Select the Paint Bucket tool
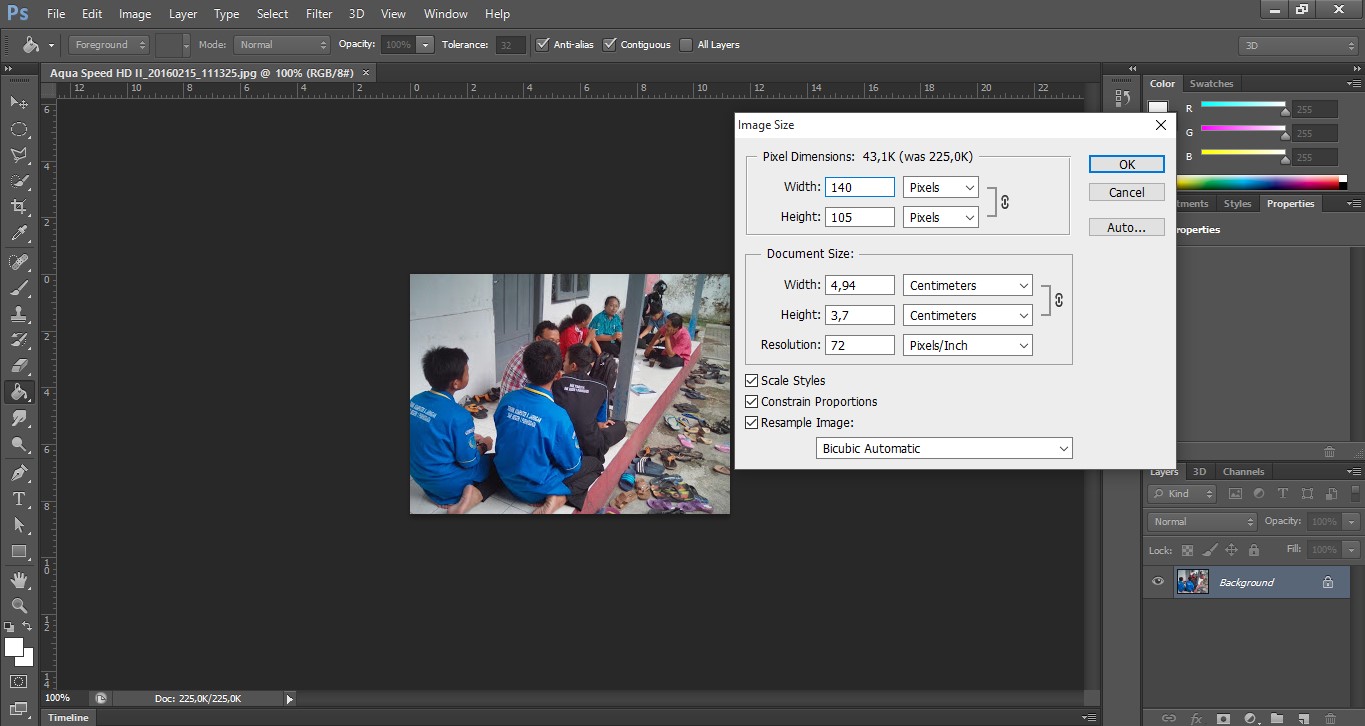Screen dimensions: 1365x726 pyautogui.click(x=19, y=392)
